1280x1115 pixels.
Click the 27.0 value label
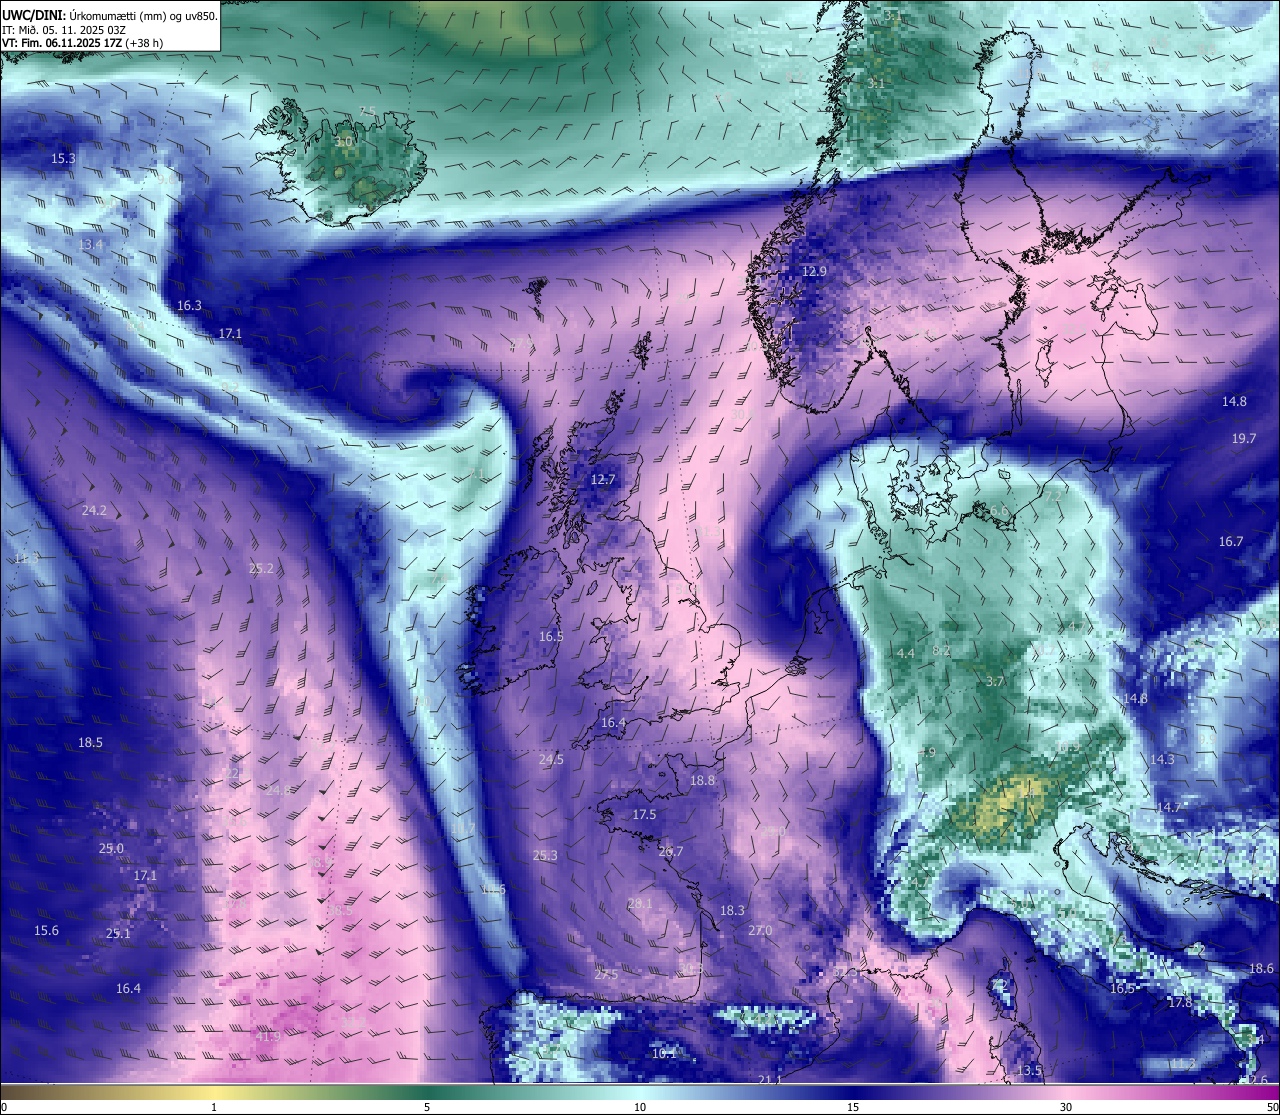click(760, 930)
